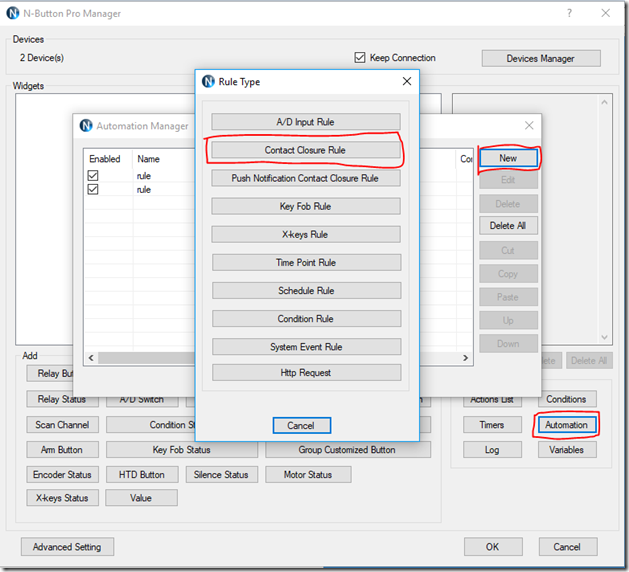Choose Time Point Rule
Screen dimensions: 629x572
[x=306, y=262]
